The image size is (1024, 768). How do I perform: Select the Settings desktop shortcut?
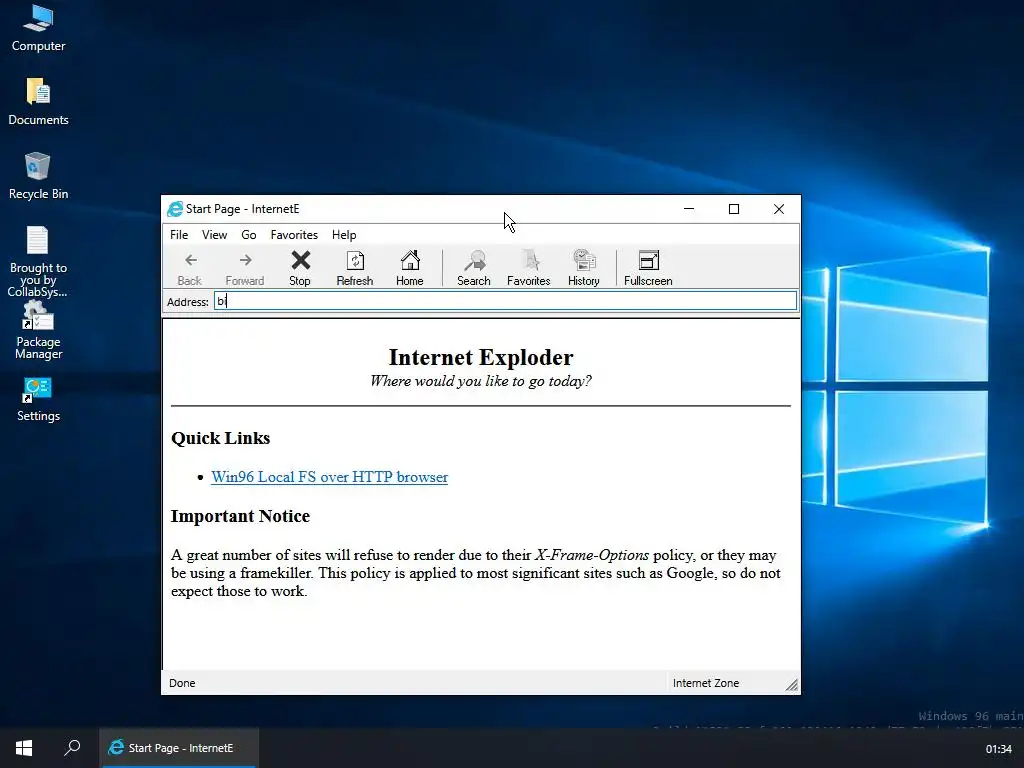tap(38, 400)
